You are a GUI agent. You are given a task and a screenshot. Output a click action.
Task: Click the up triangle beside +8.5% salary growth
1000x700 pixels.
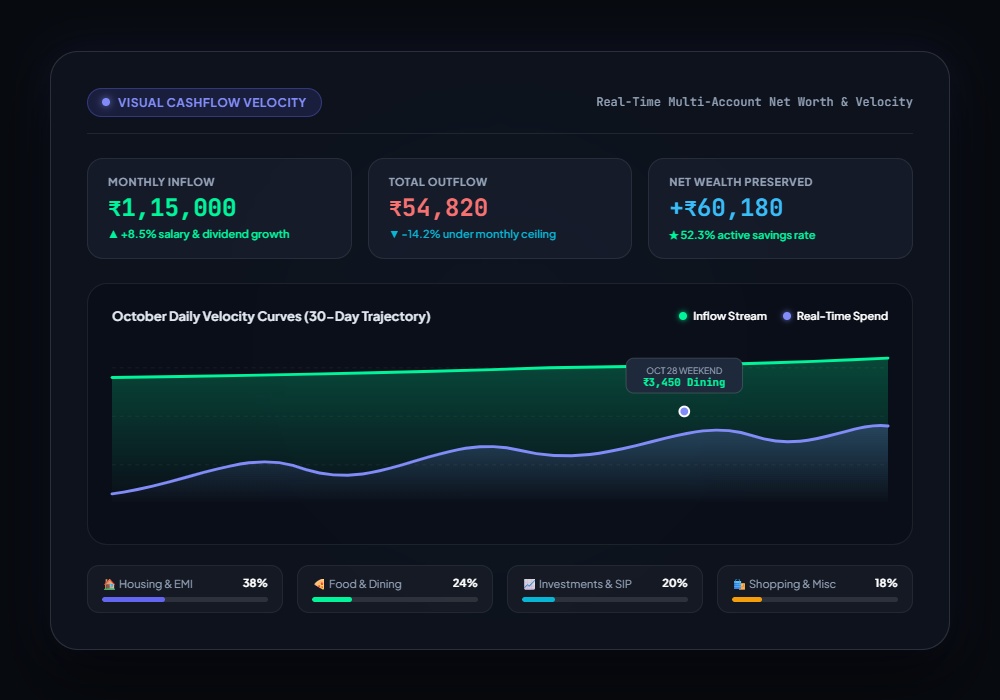tap(113, 235)
